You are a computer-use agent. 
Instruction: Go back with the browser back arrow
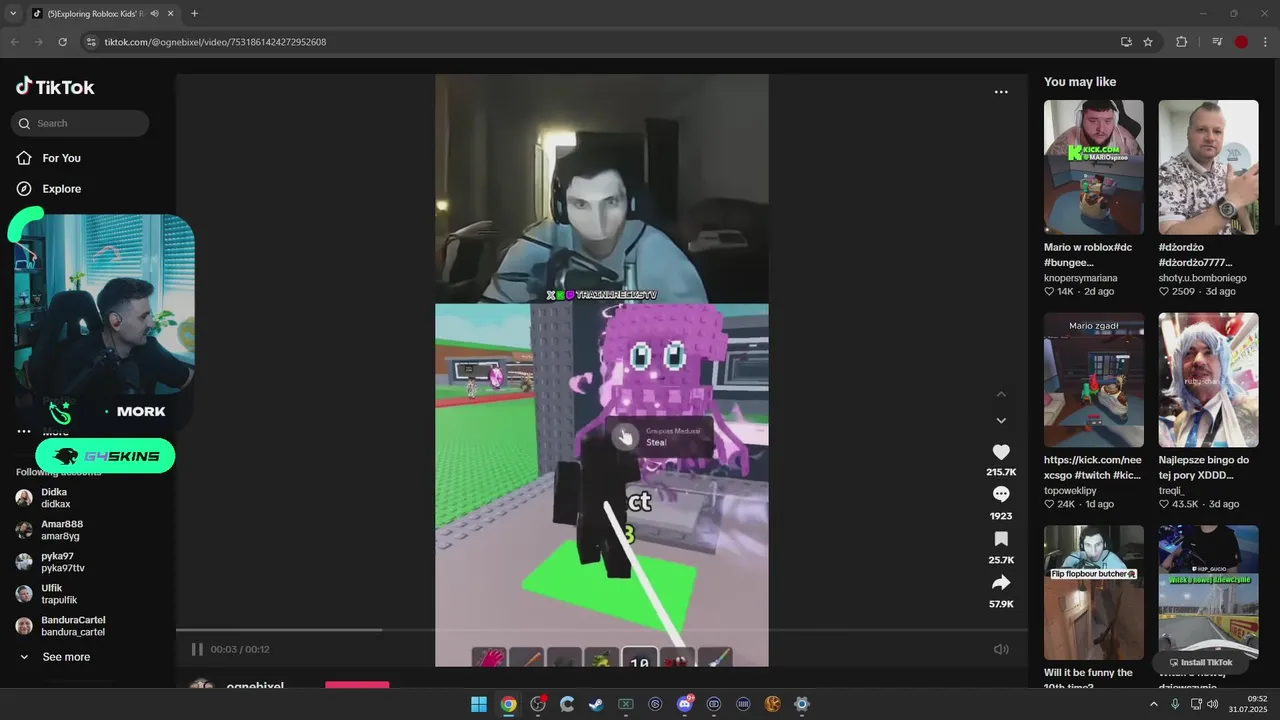tap(14, 42)
